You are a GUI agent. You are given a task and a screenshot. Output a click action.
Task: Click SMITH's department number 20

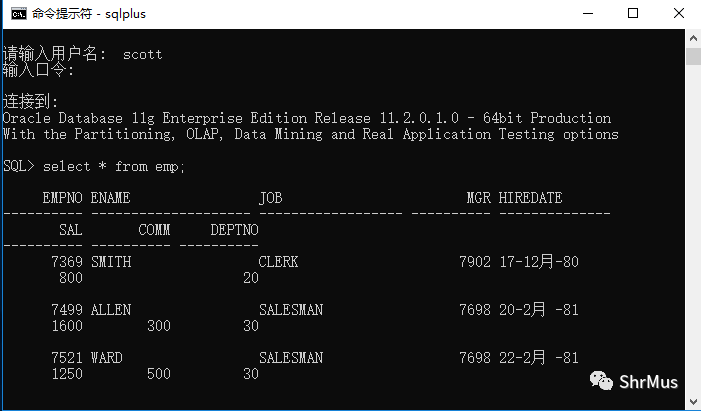point(251,278)
